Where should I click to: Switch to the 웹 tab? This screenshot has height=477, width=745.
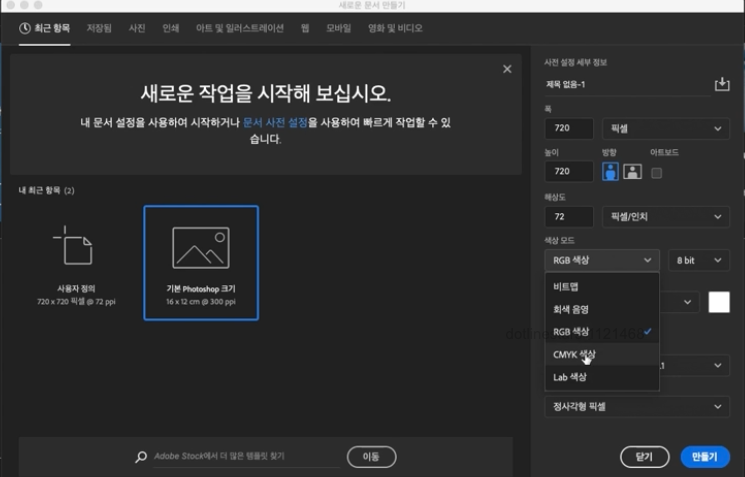click(305, 29)
